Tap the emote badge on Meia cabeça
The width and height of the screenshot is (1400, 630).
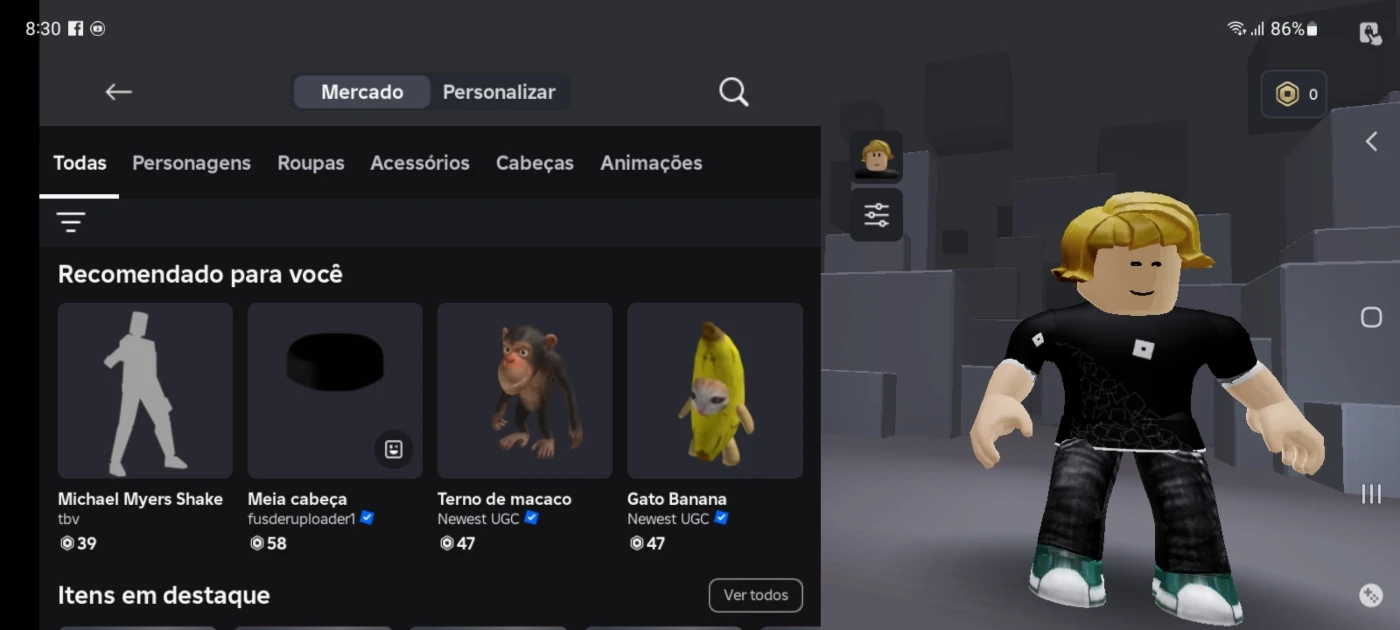click(x=394, y=449)
